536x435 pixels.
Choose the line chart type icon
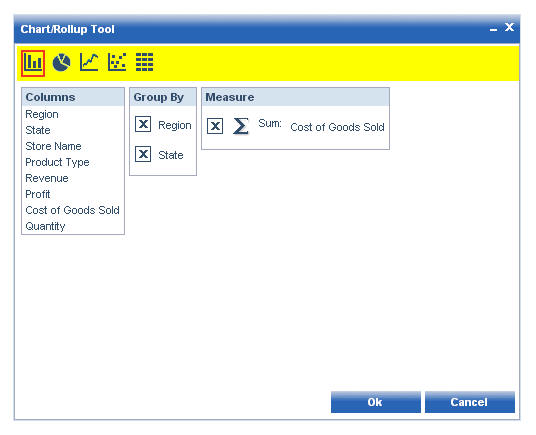pyautogui.click(x=89, y=62)
